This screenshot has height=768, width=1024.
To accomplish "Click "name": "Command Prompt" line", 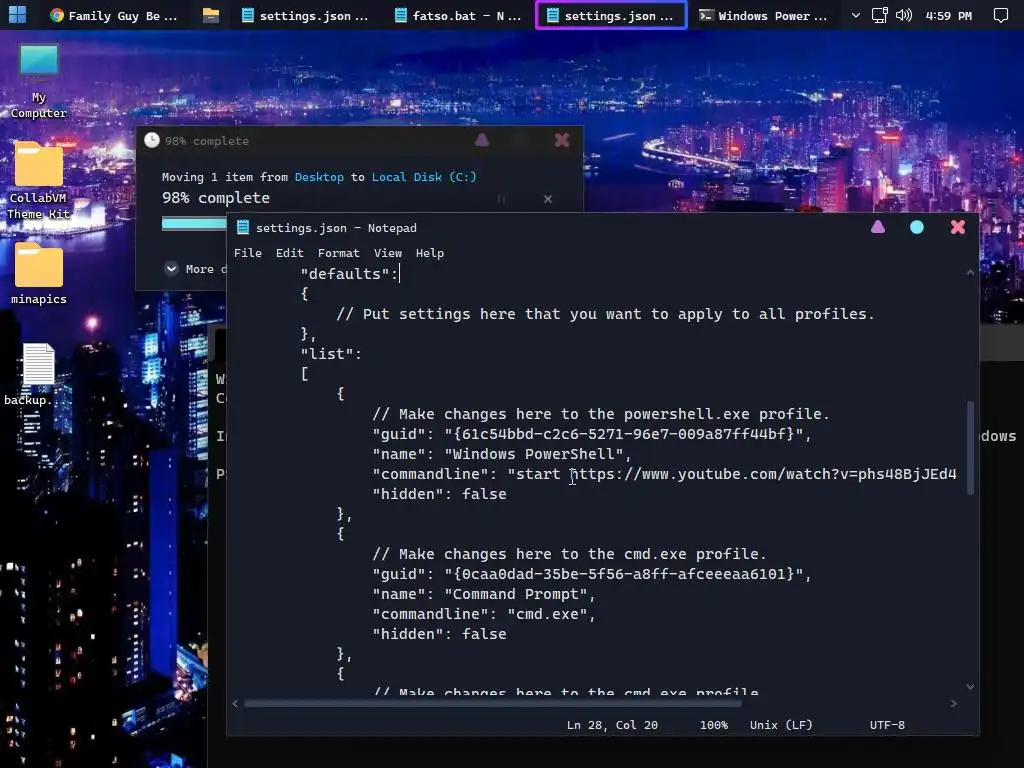I will 484,594.
